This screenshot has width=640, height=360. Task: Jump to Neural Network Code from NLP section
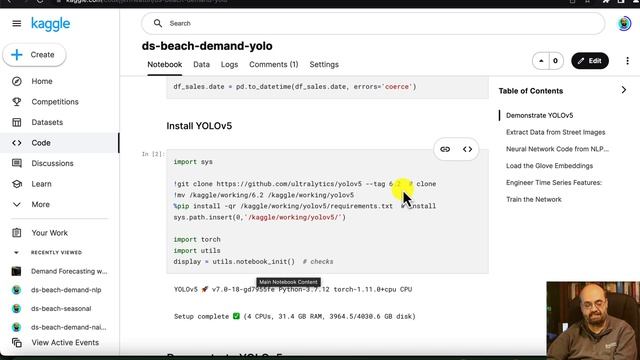pyautogui.click(x=557, y=149)
